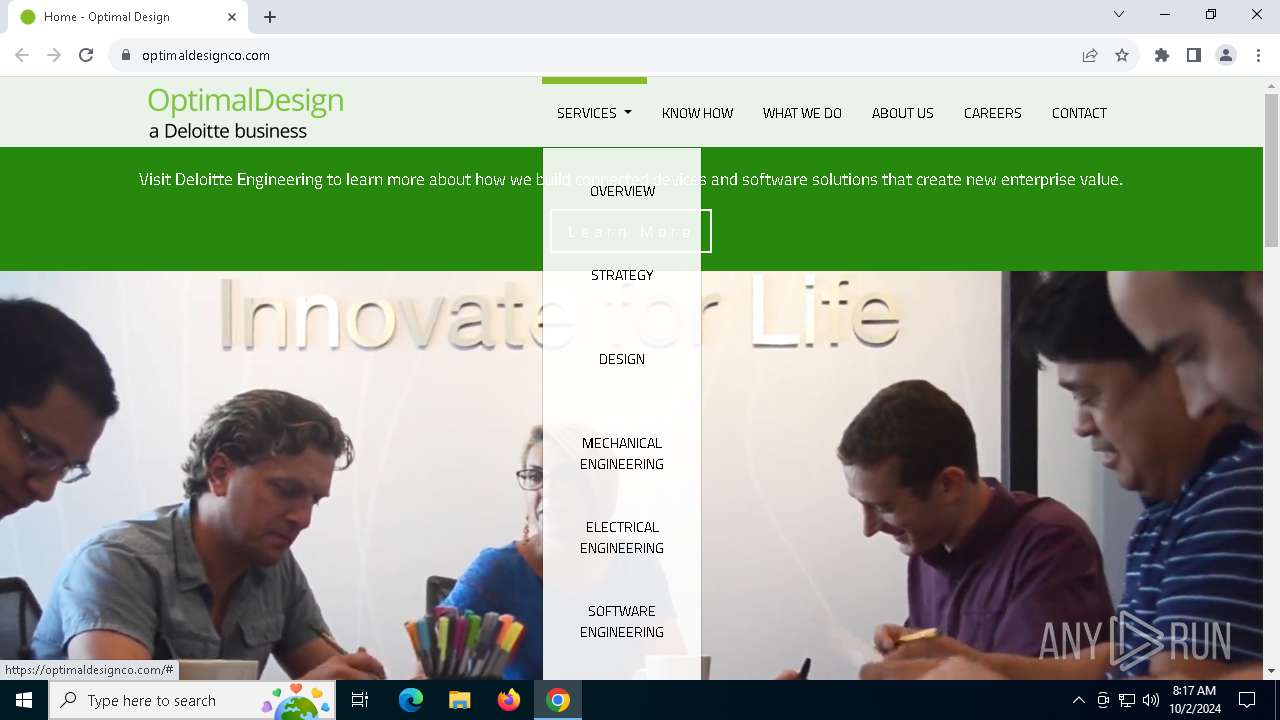The image size is (1280, 720).
Task: Open the Chrome three-dot menu
Action: (1258, 55)
